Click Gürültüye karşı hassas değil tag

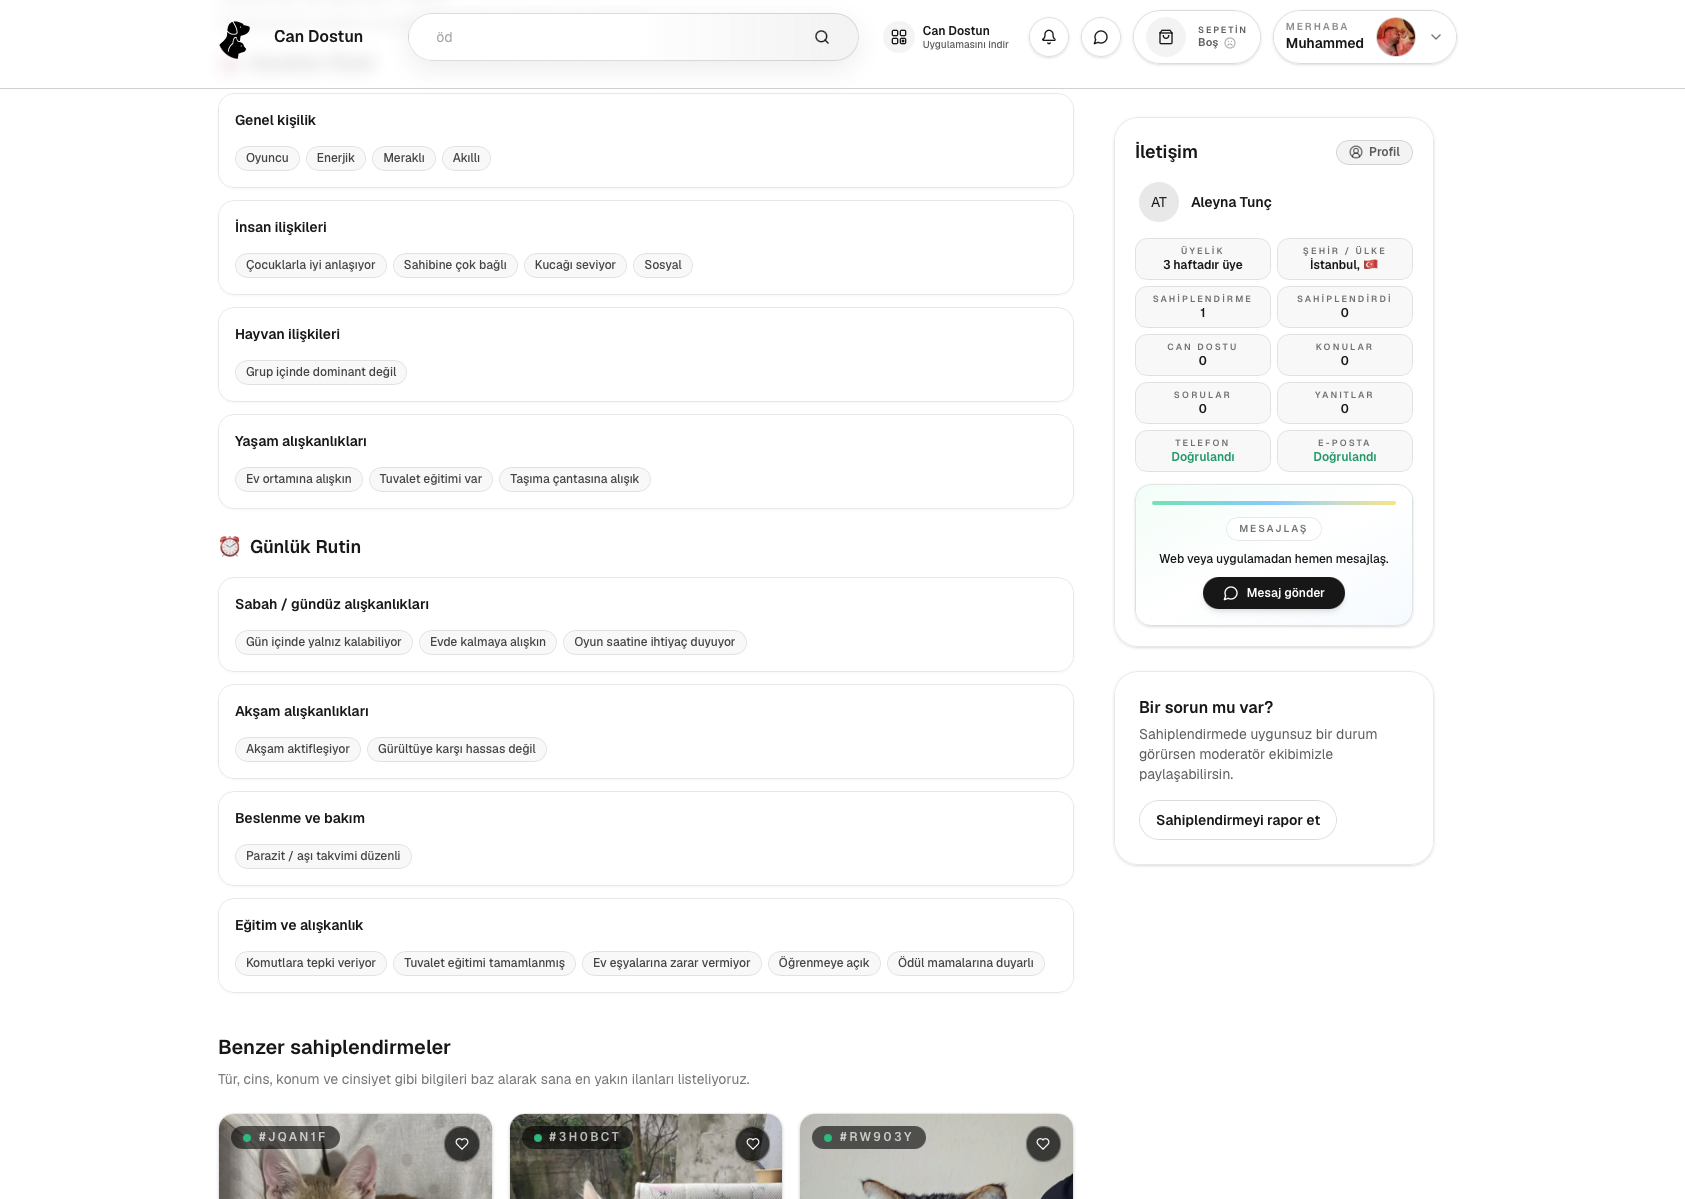457,749
